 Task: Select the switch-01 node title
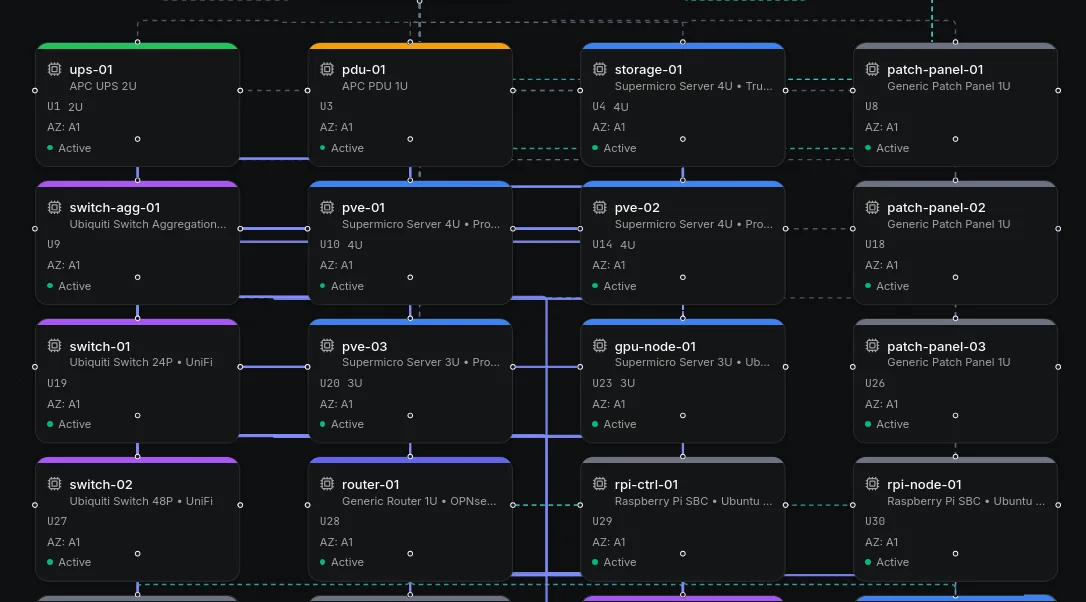100,346
